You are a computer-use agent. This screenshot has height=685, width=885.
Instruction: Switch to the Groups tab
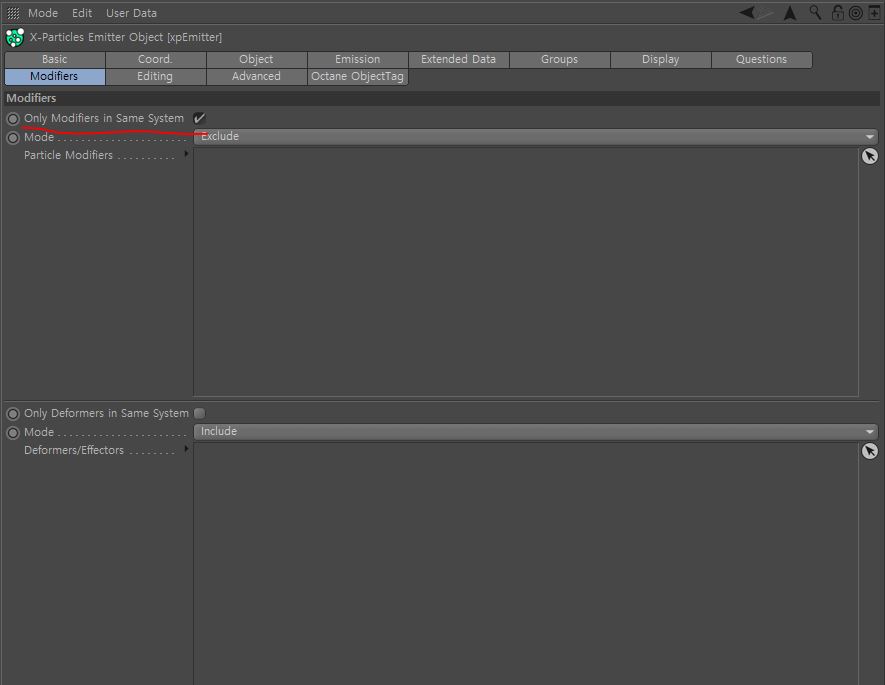pos(560,59)
